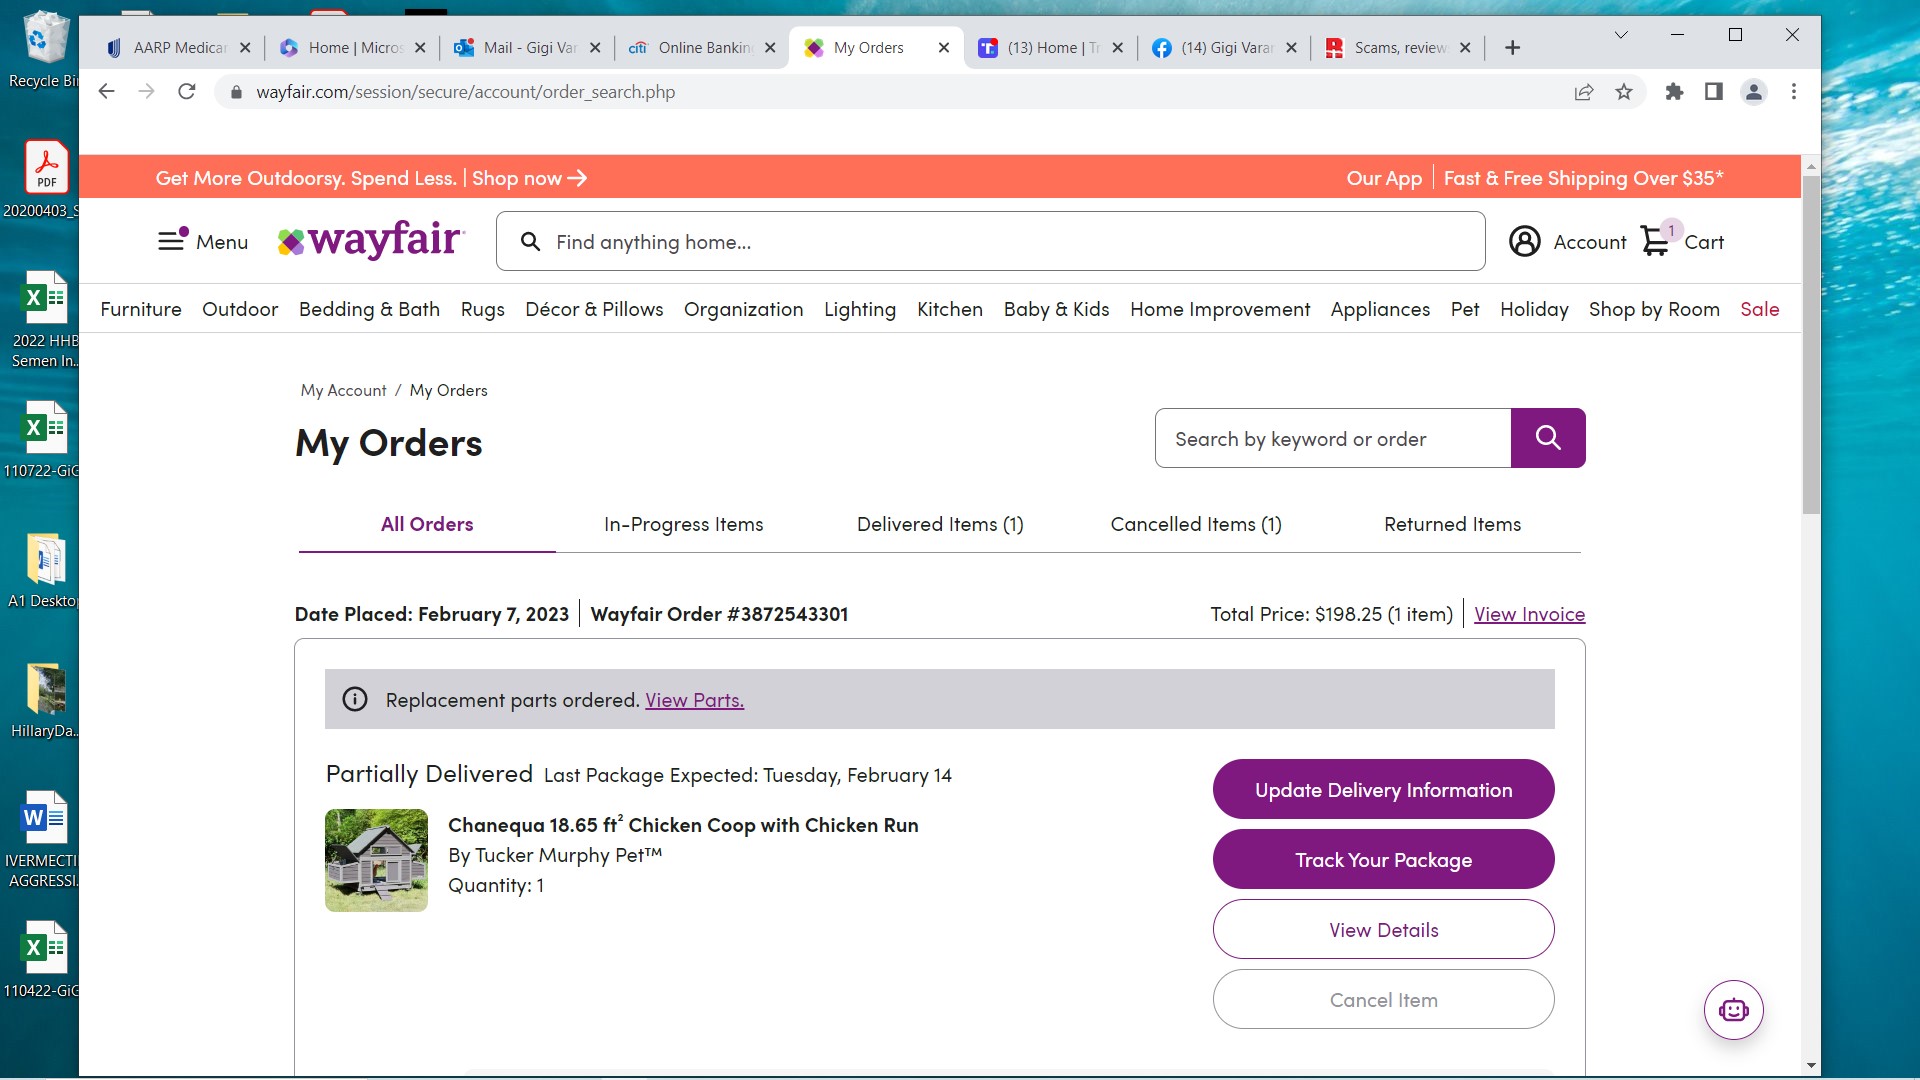1920x1080 pixels.
Task: Switch to the Mail - Gigi tab
Action: pyautogui.click(x=529, y=47)
